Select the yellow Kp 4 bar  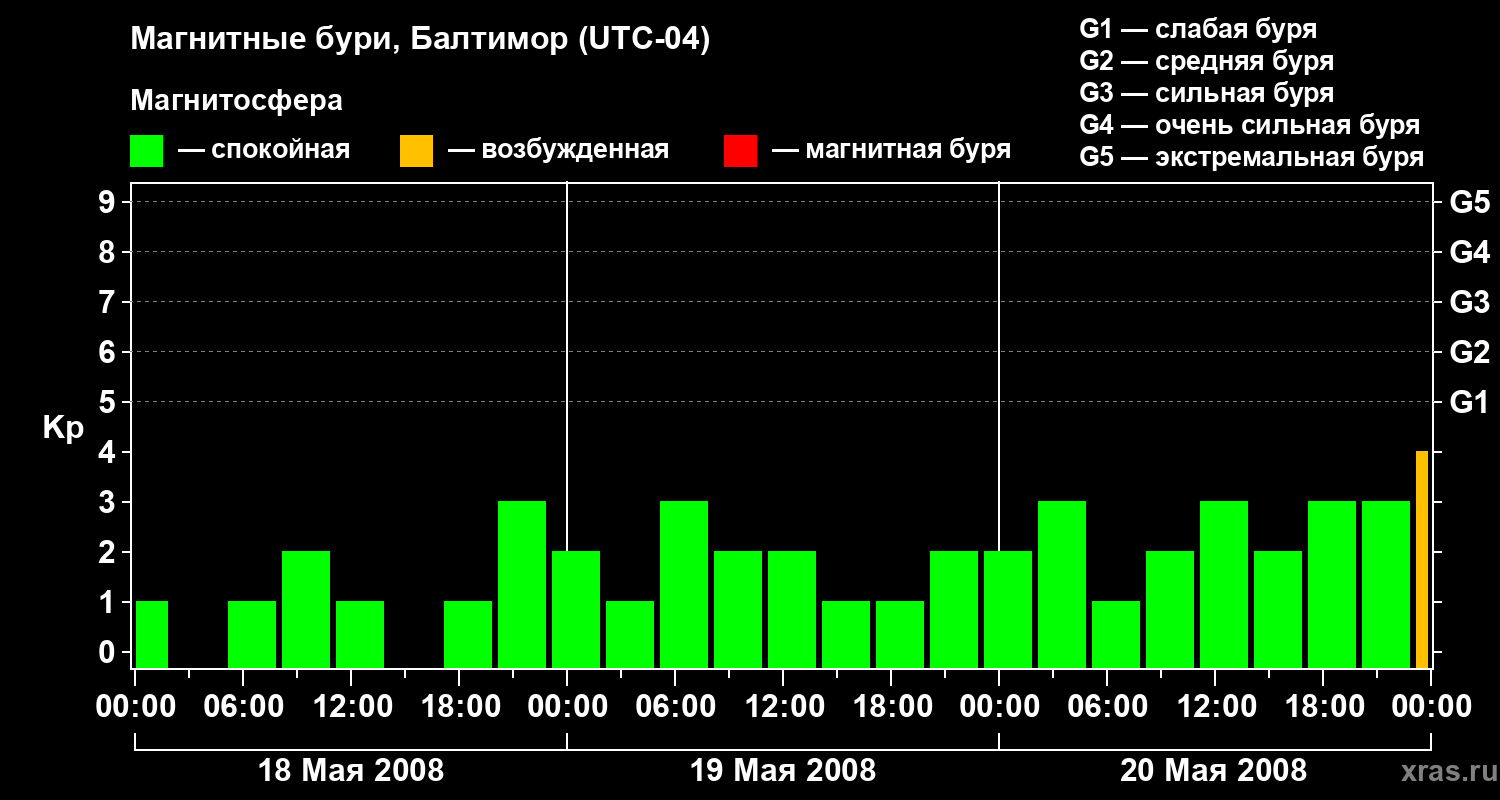(1422, 559)
